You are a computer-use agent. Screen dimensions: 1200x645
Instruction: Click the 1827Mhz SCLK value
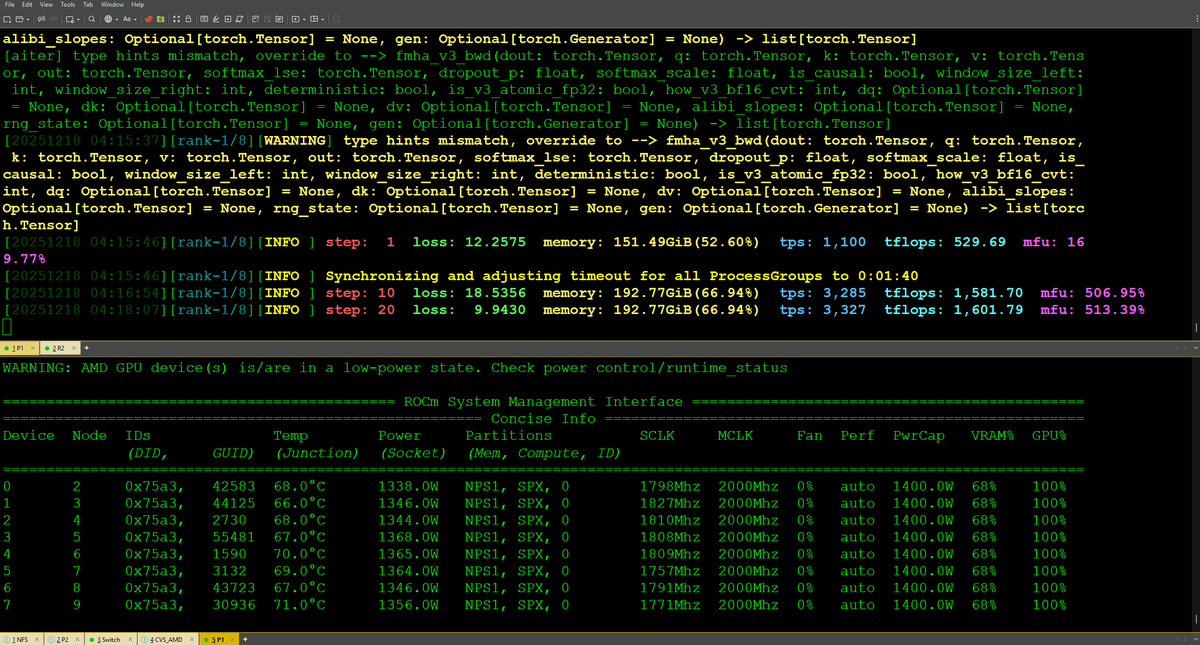[x=671, y=503]
